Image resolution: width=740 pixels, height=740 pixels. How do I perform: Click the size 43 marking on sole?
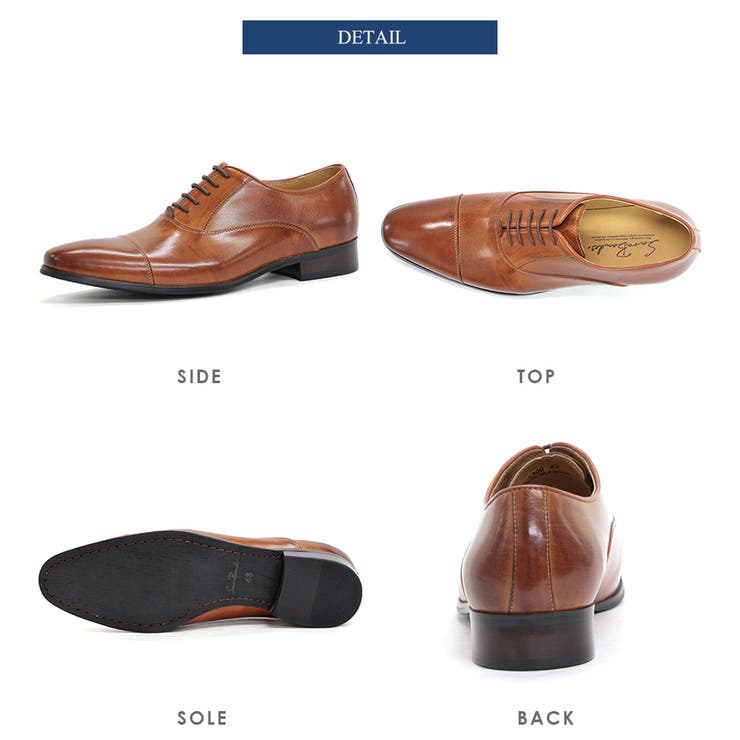(249, 575)
